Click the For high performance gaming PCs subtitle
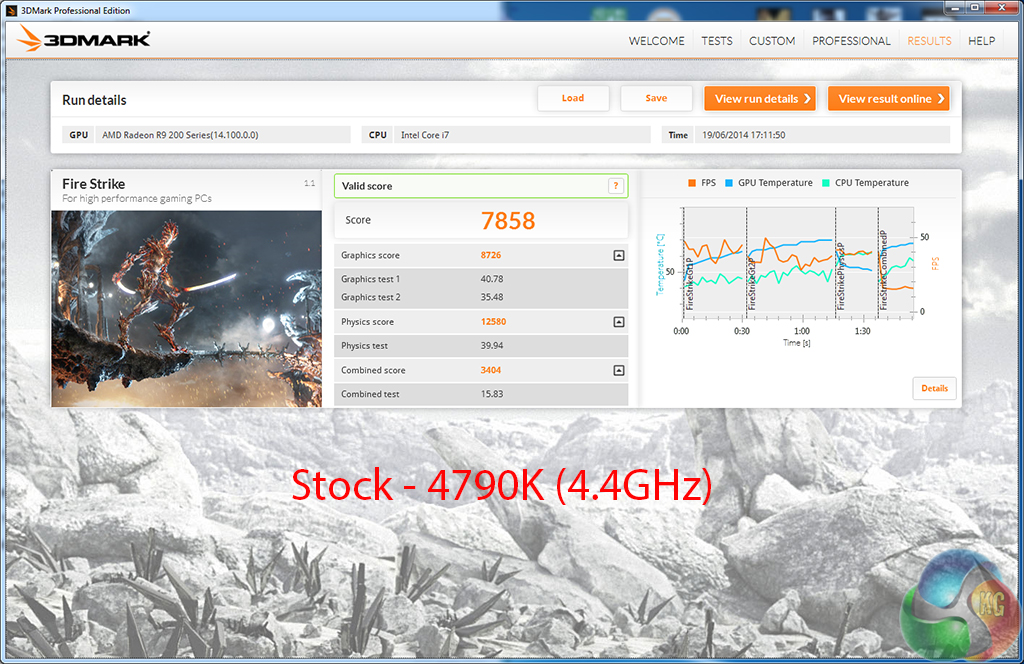The width and height of the screenshot is (1024, 664). click(137, 198)
